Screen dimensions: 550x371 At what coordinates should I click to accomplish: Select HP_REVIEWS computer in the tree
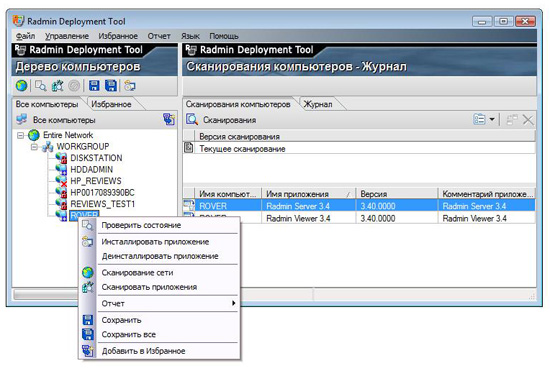(96, 181)
